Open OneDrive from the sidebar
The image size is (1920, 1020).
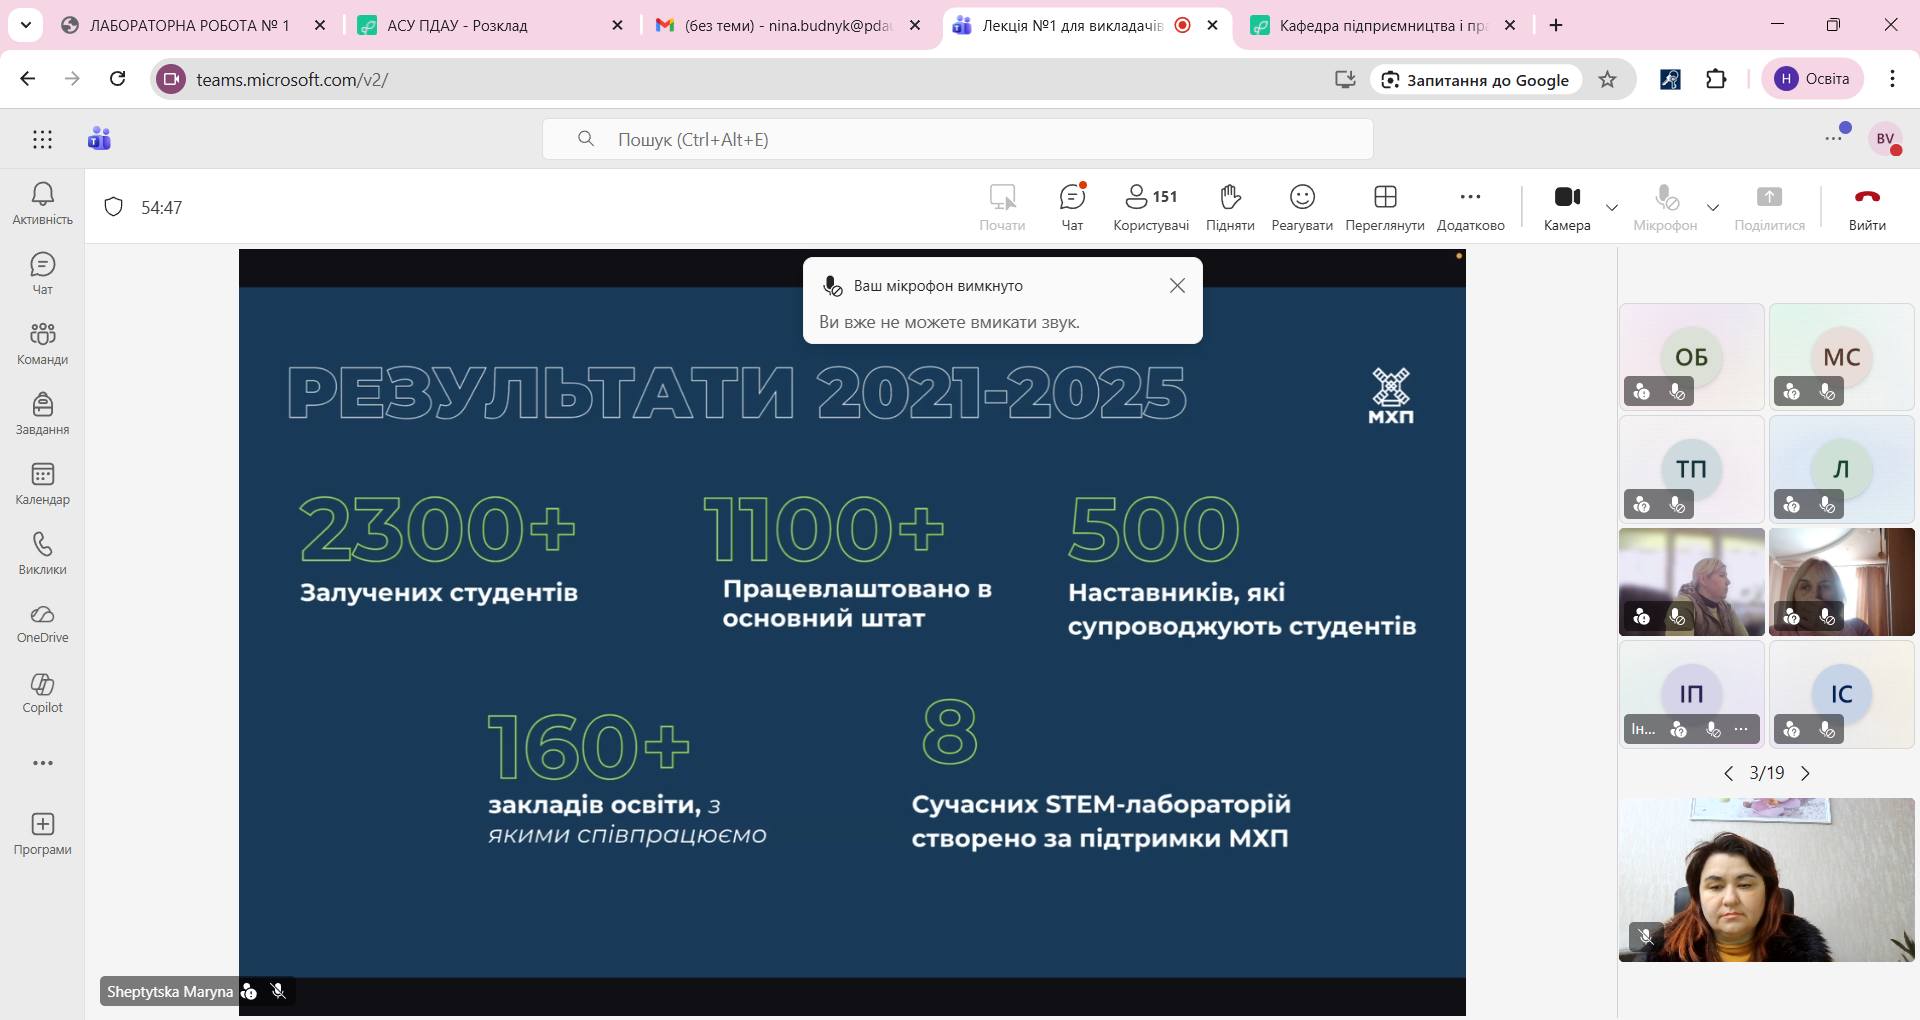42,623
